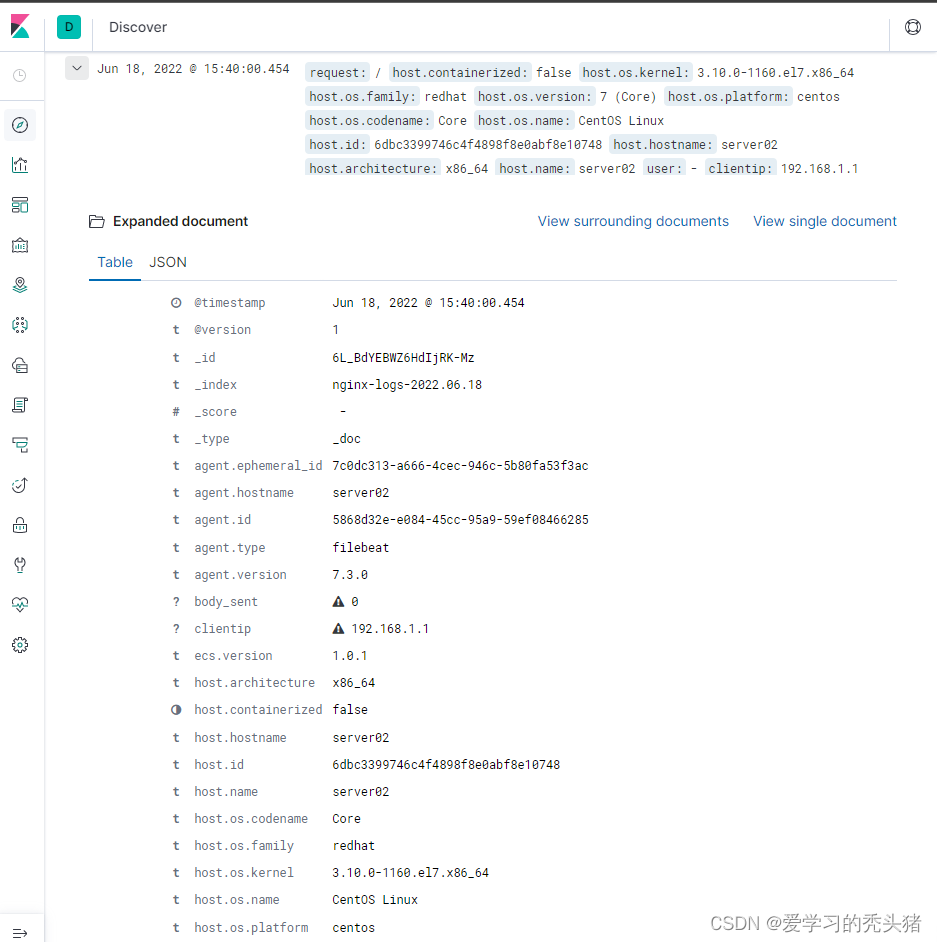
Task: Click View surrounding documents link
Action: [633, 221]
